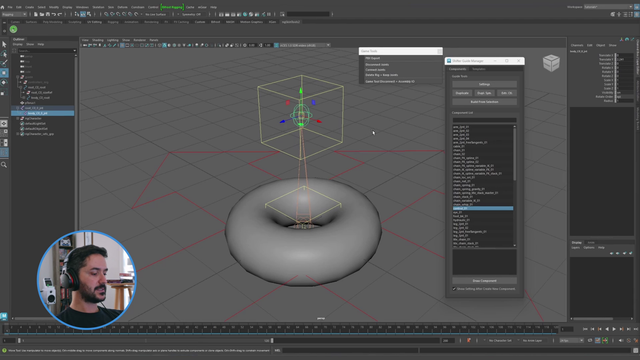Image resolution: width=640 pixels, height=360 pixels.
Task: Click the play forward button
Action: pyautogui.click(x=614, y=329)
